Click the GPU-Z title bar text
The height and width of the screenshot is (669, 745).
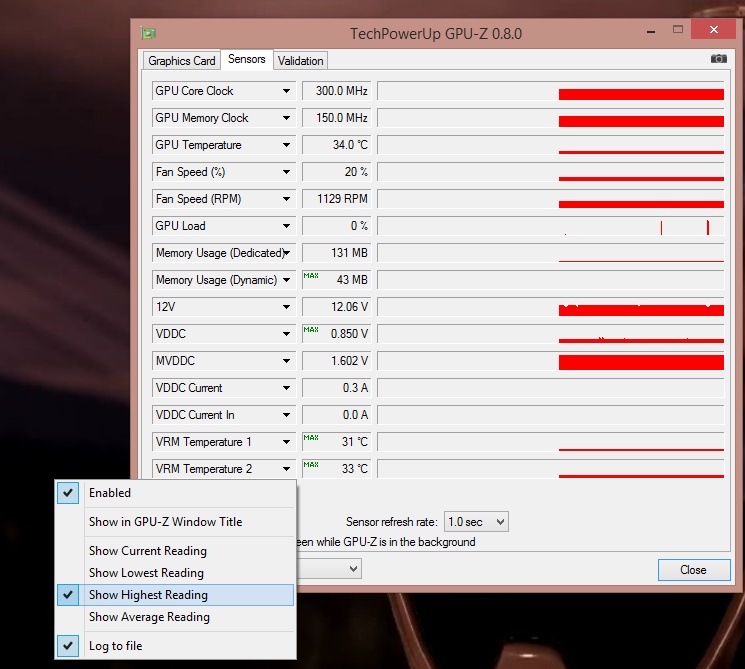coord(436,34)
